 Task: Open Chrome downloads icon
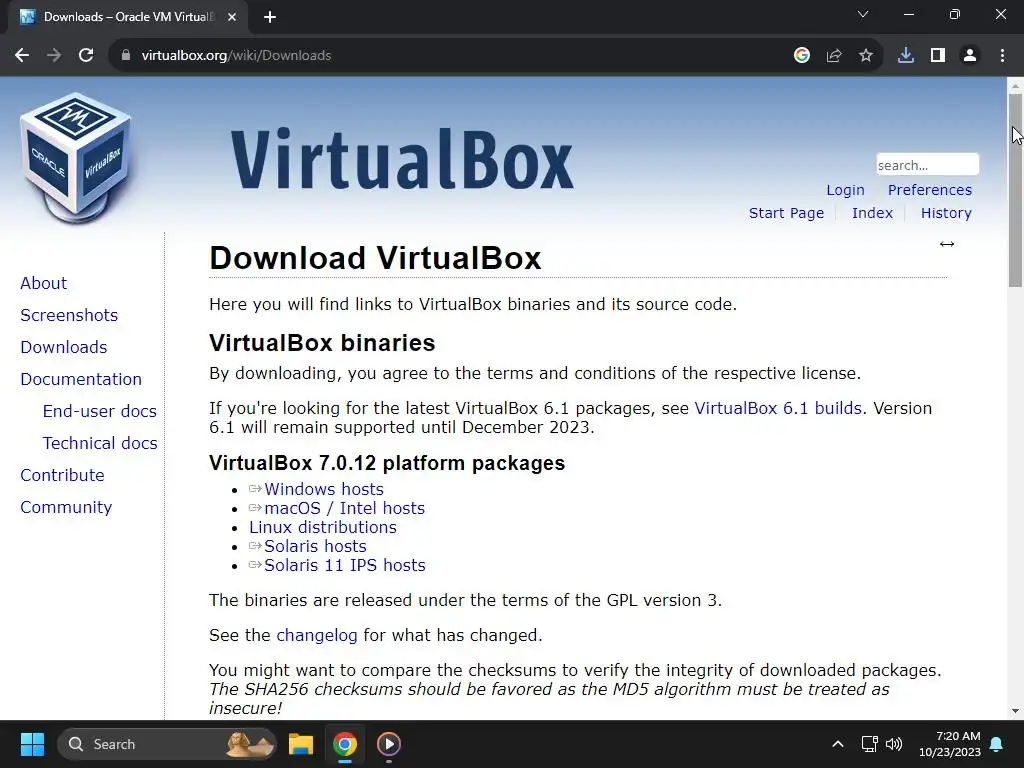pyautogui.click(x=906, y=56)
